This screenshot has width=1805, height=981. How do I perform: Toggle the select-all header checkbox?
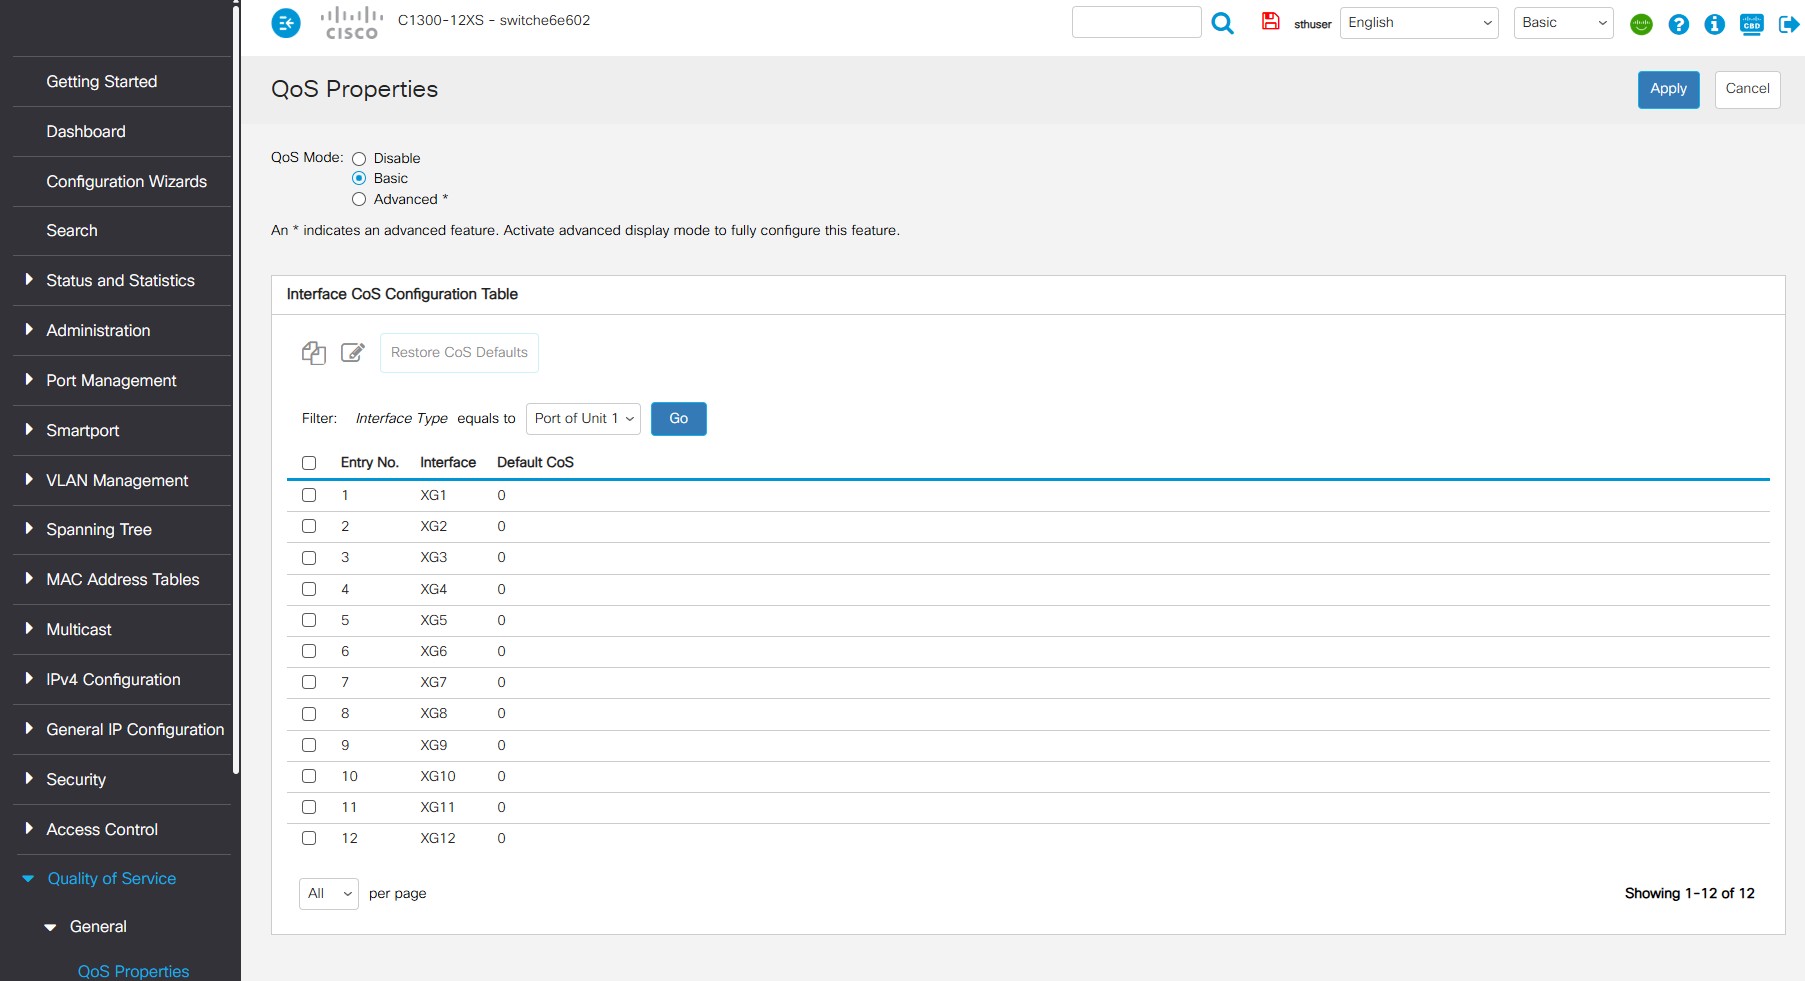tap(309, 463)
